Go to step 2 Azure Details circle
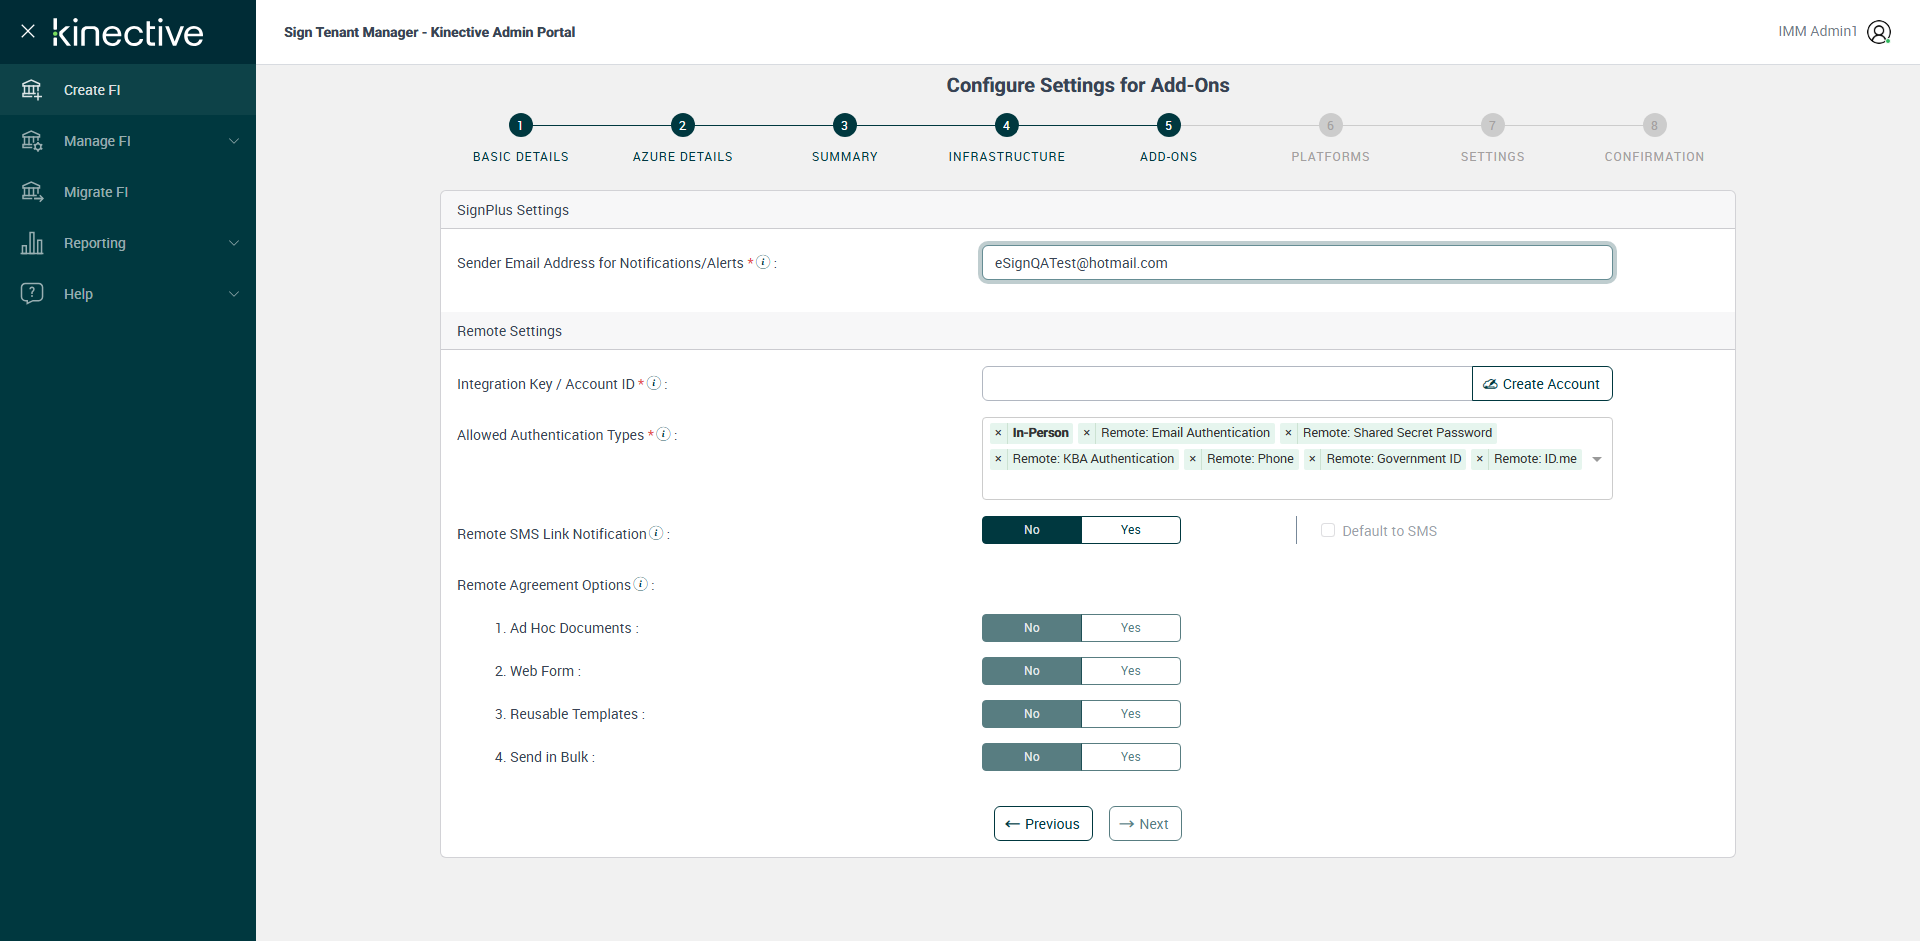This screenshot has height=941, width=1920. (x=682, y=125)
